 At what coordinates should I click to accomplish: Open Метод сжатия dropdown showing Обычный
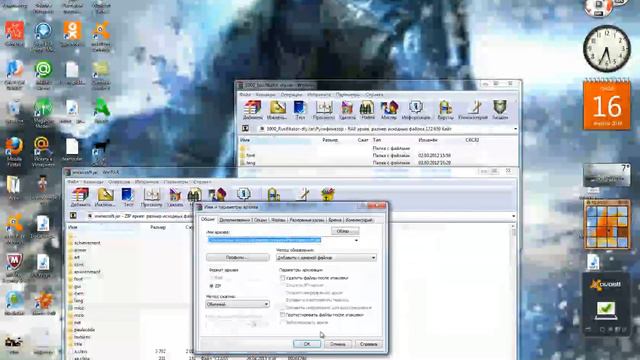[x=238, y=304]
